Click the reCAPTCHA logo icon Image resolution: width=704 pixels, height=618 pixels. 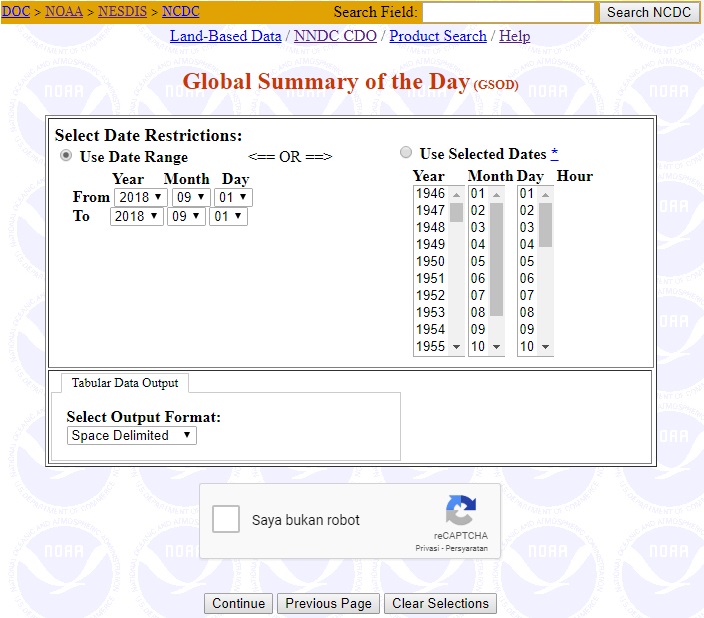pyautogui.click(x=461, y=510)
